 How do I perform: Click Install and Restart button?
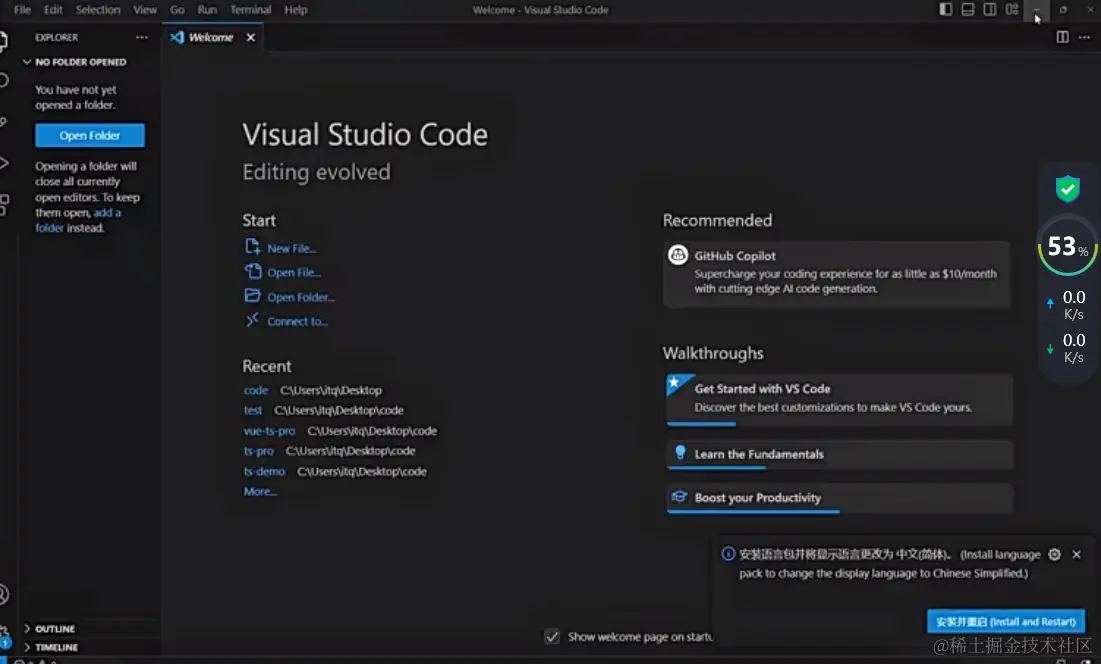(x=1006, y=621)
